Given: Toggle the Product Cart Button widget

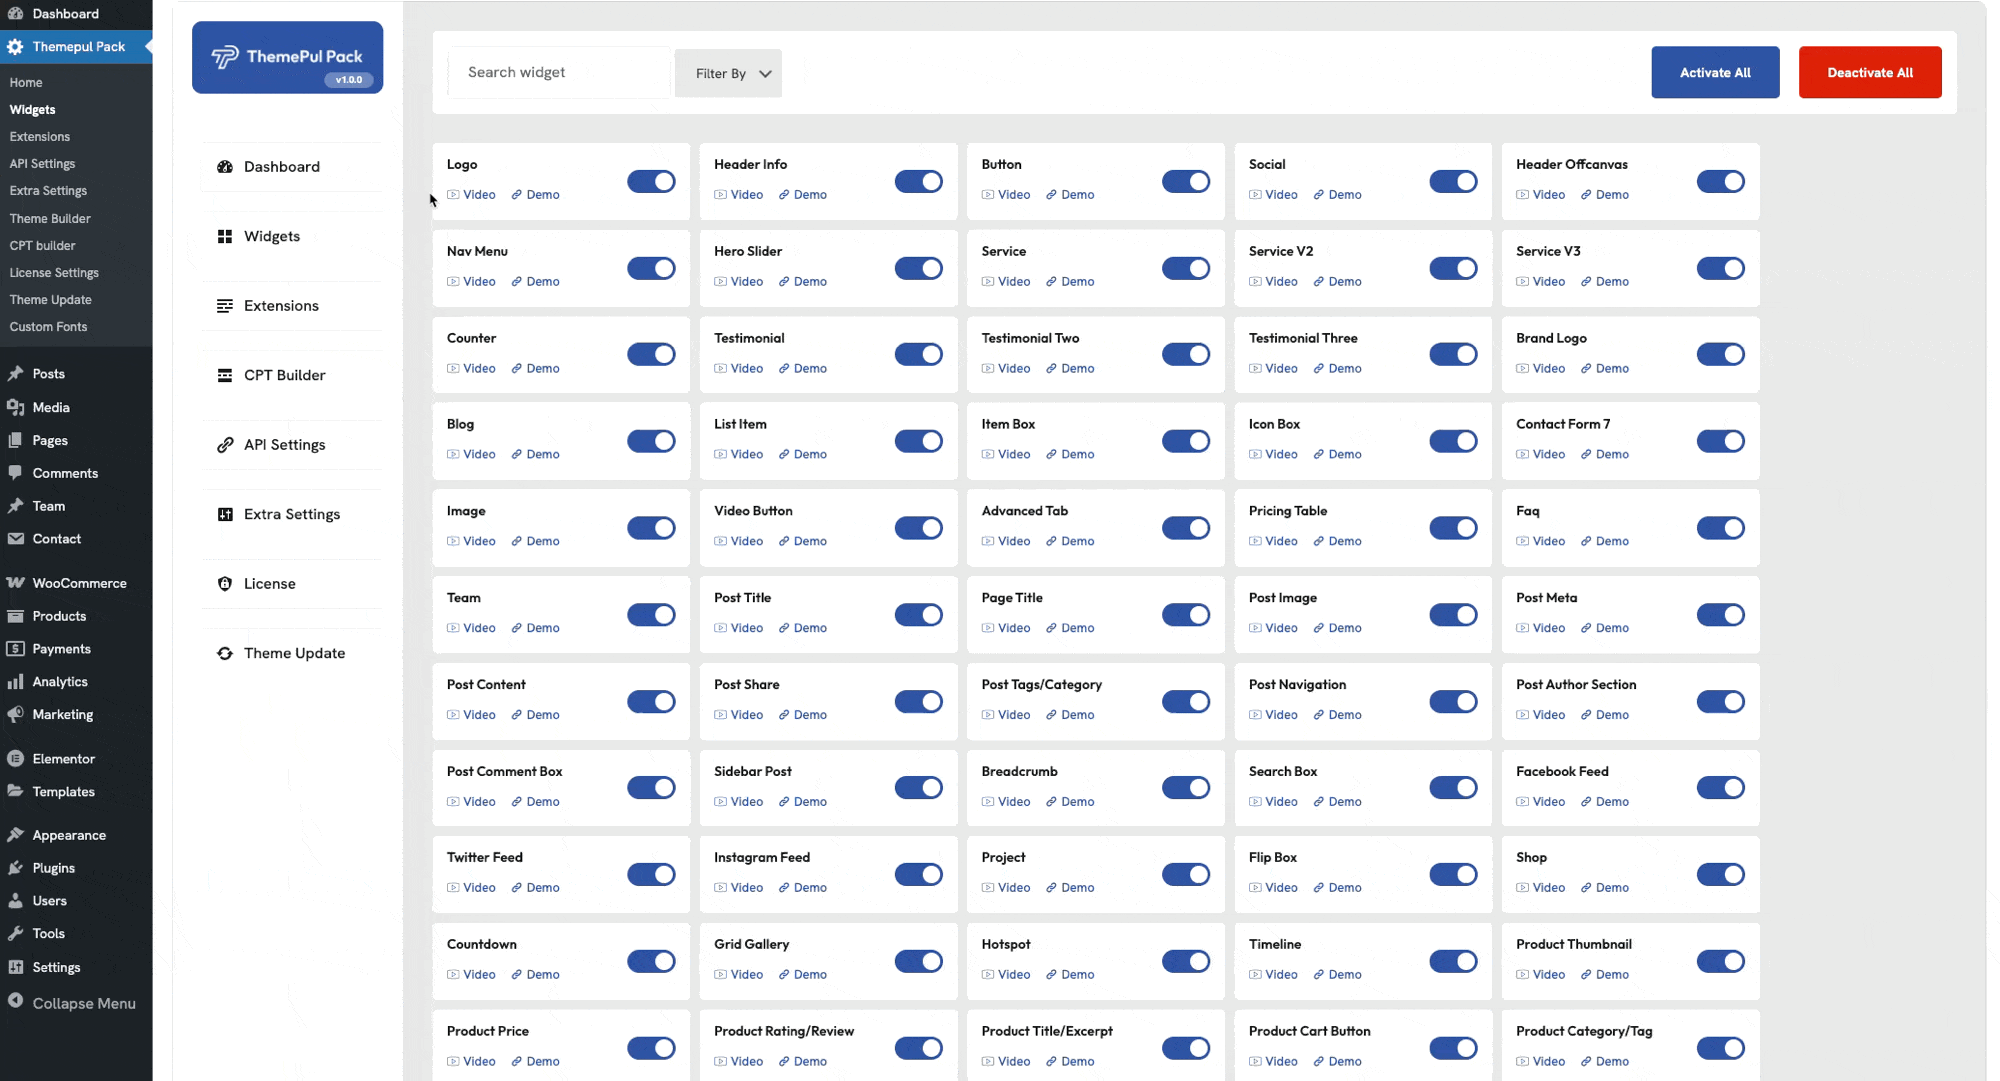Looking at the screenshot, I should [1453, 1048].
